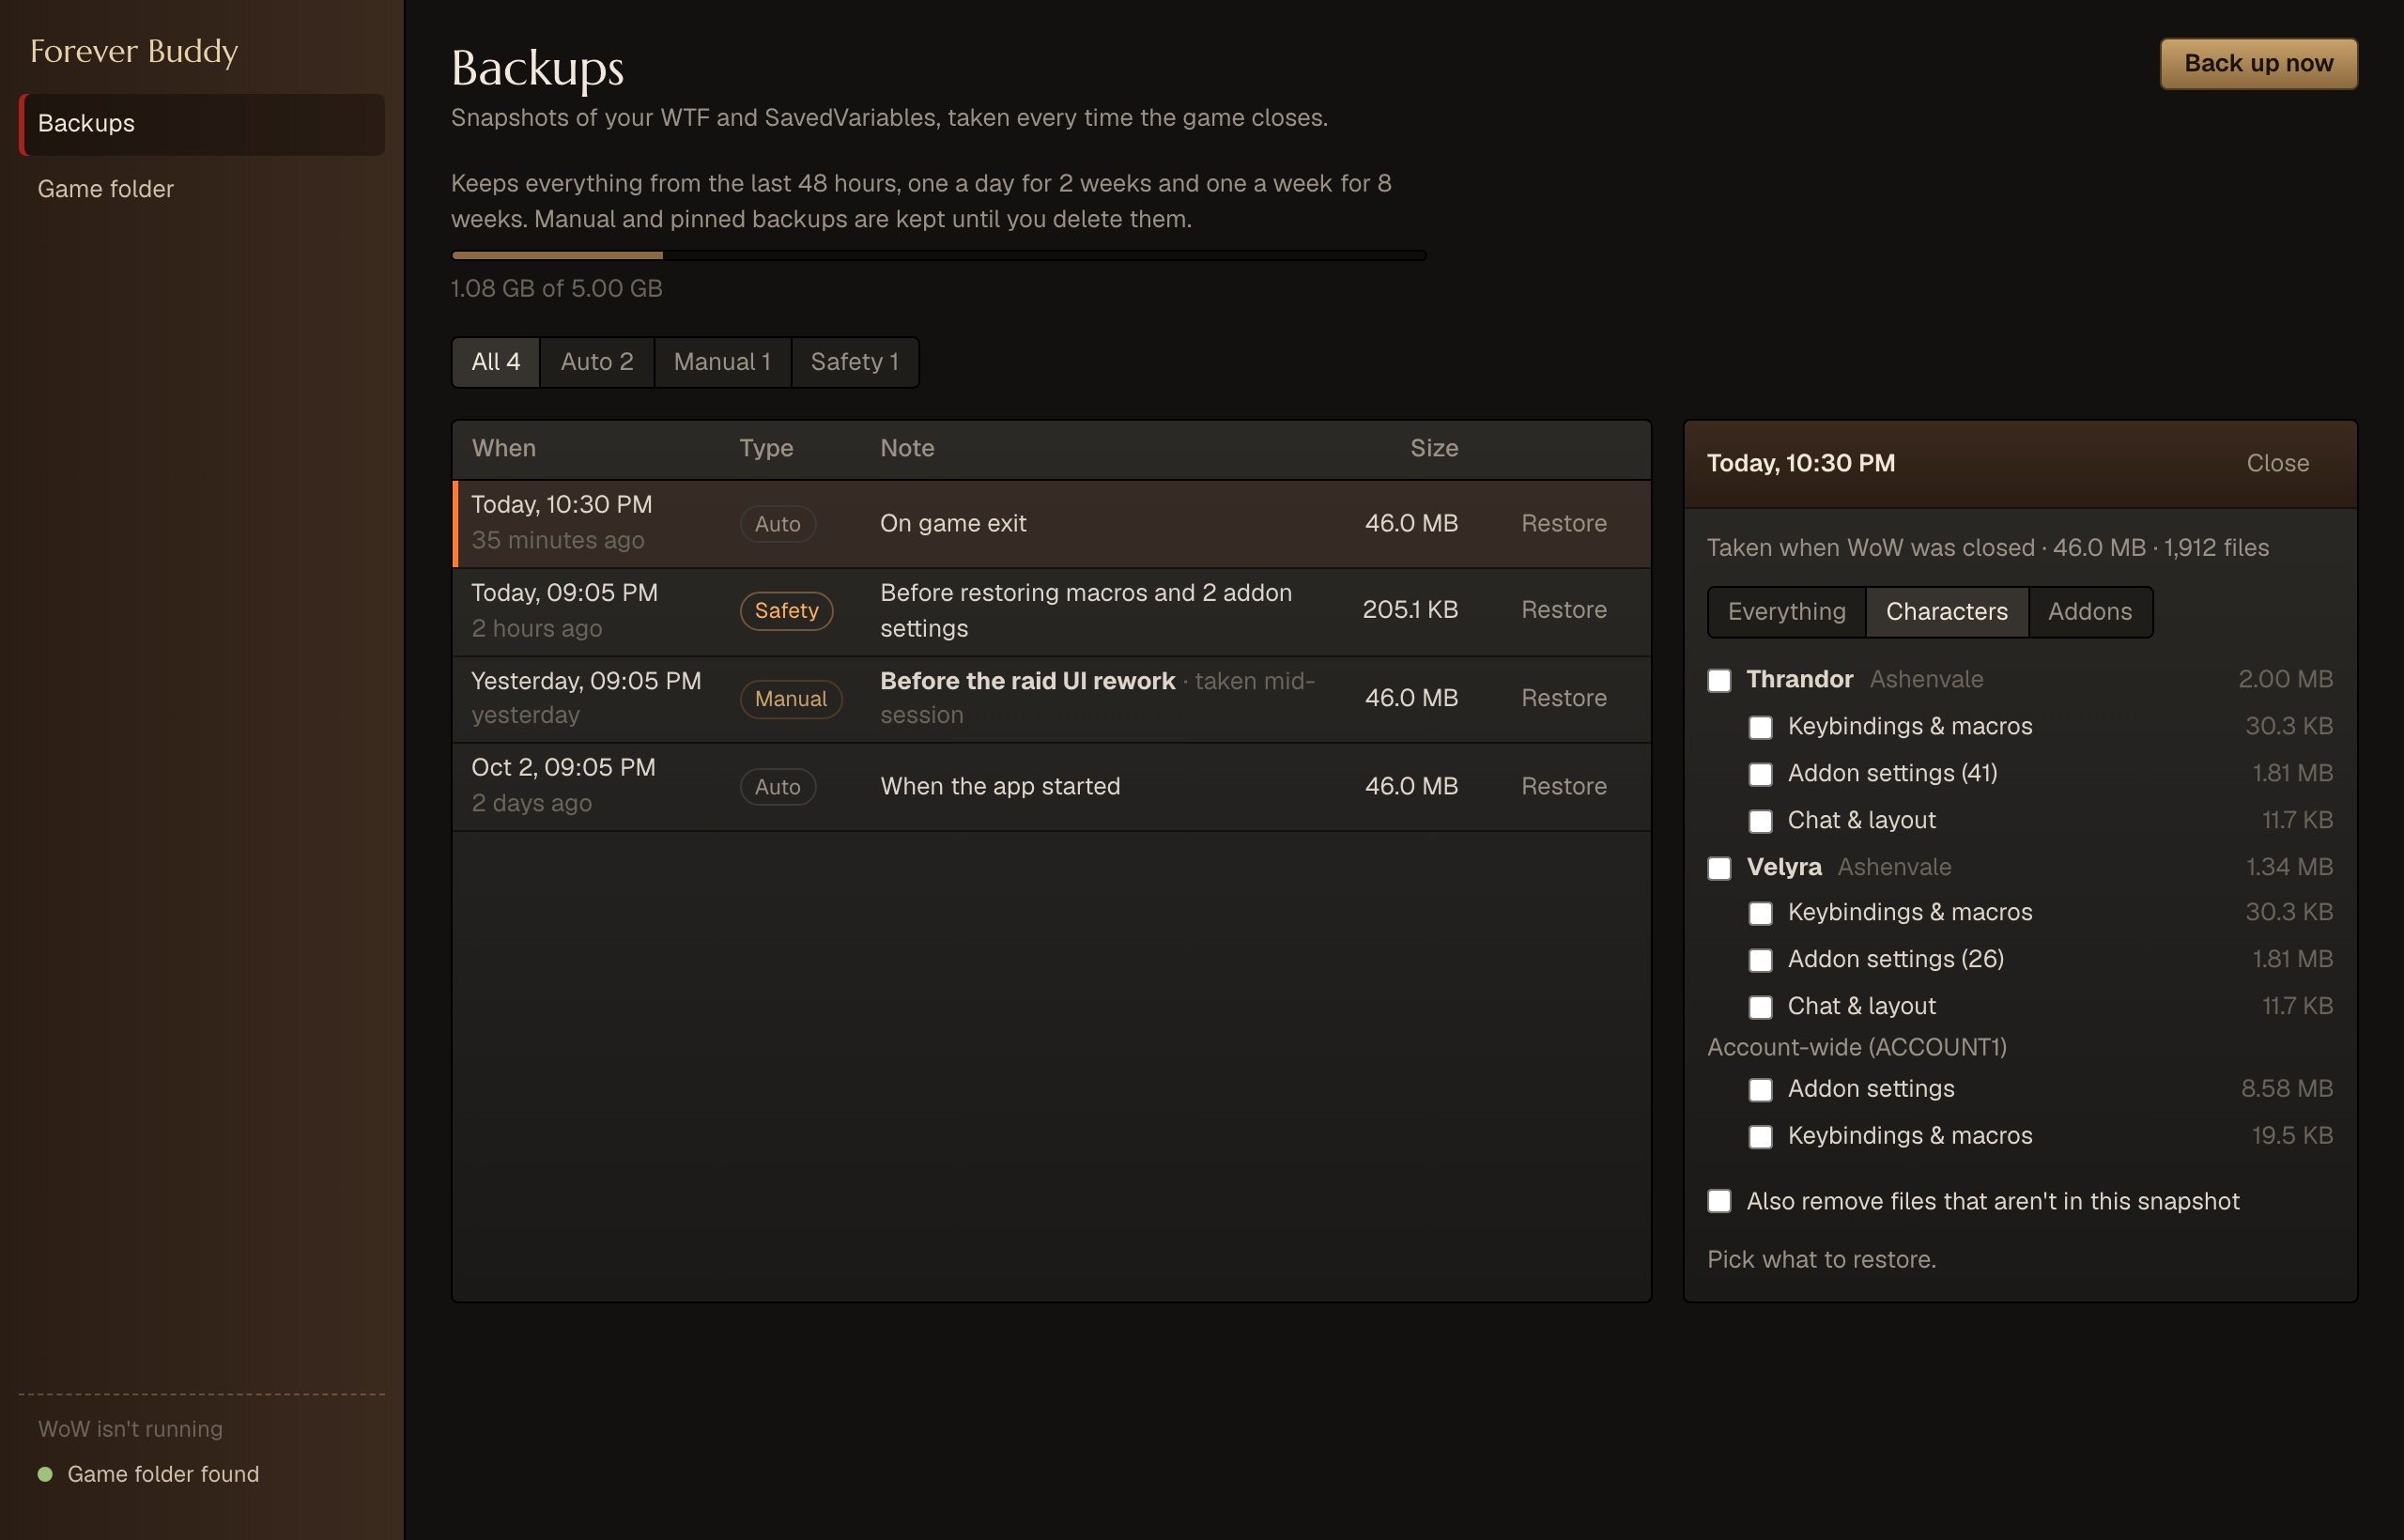
Task: Open the Game folder sidebar section
Action: pyautogui.click(x=202, y=189)
